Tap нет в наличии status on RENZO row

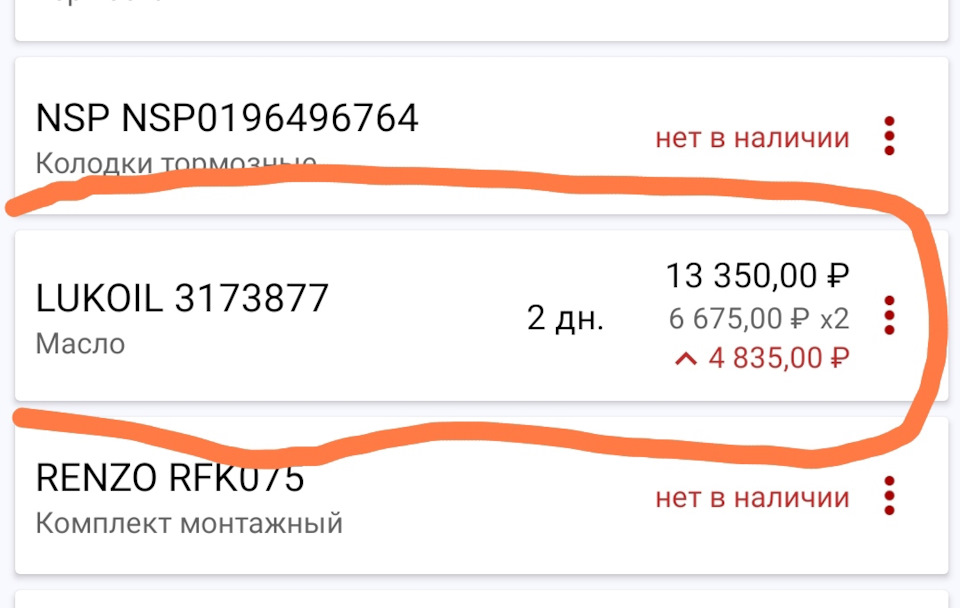pos(752,498)
